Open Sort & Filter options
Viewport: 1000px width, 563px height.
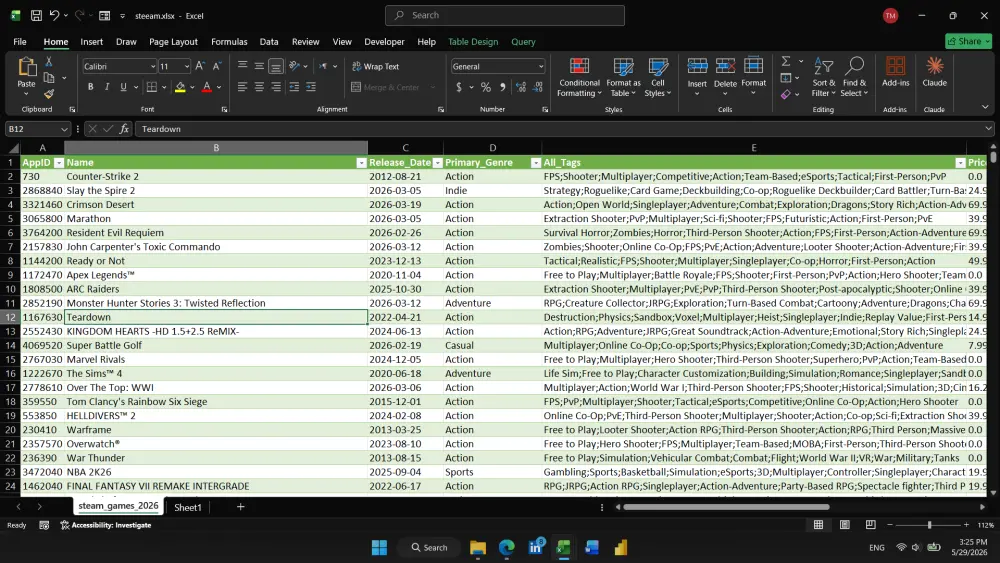[823, 77]
